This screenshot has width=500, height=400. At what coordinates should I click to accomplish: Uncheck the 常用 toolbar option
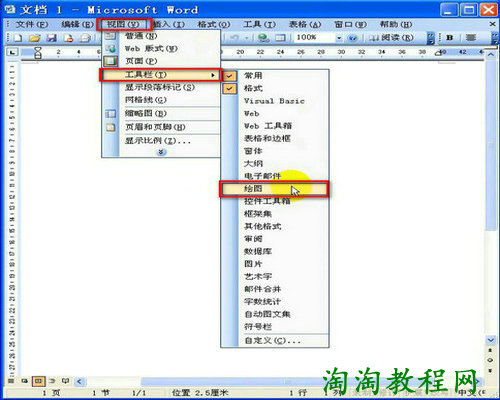[x=275, y=76]
